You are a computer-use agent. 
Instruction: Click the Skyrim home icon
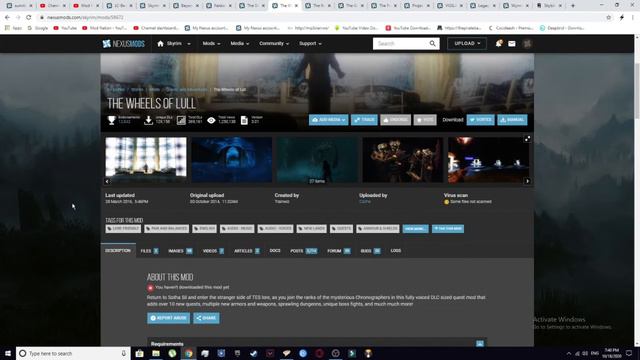(x=160, y=44)
